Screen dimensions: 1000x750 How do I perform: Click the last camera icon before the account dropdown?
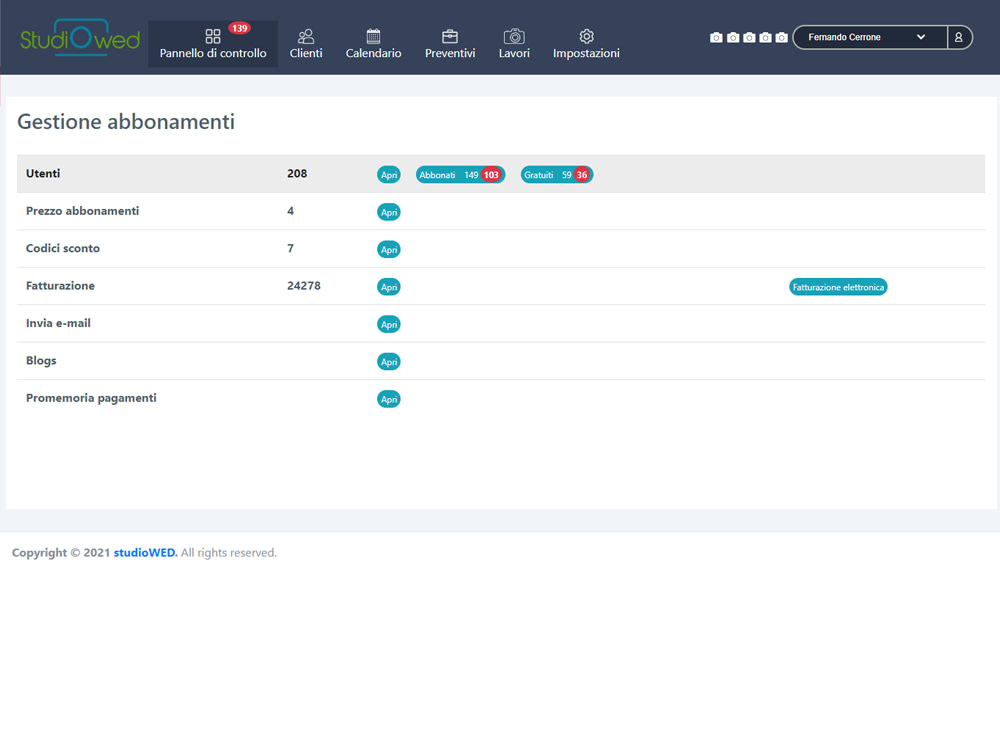(x=781, y=37)
